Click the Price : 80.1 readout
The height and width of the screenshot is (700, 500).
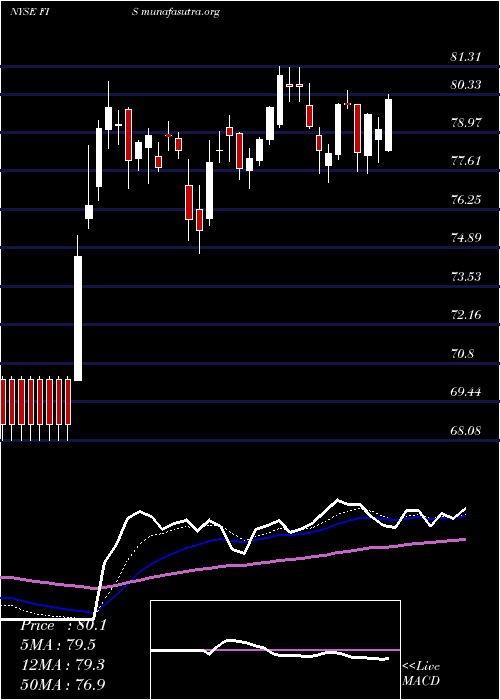coord(63,625)
